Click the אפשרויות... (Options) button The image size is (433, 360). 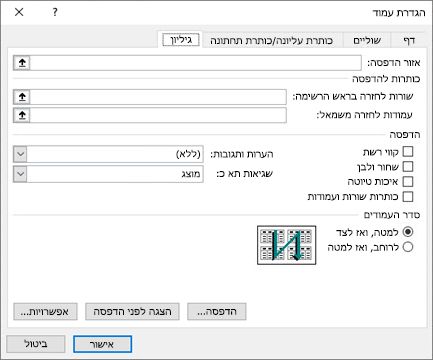(x=45, y=312)
